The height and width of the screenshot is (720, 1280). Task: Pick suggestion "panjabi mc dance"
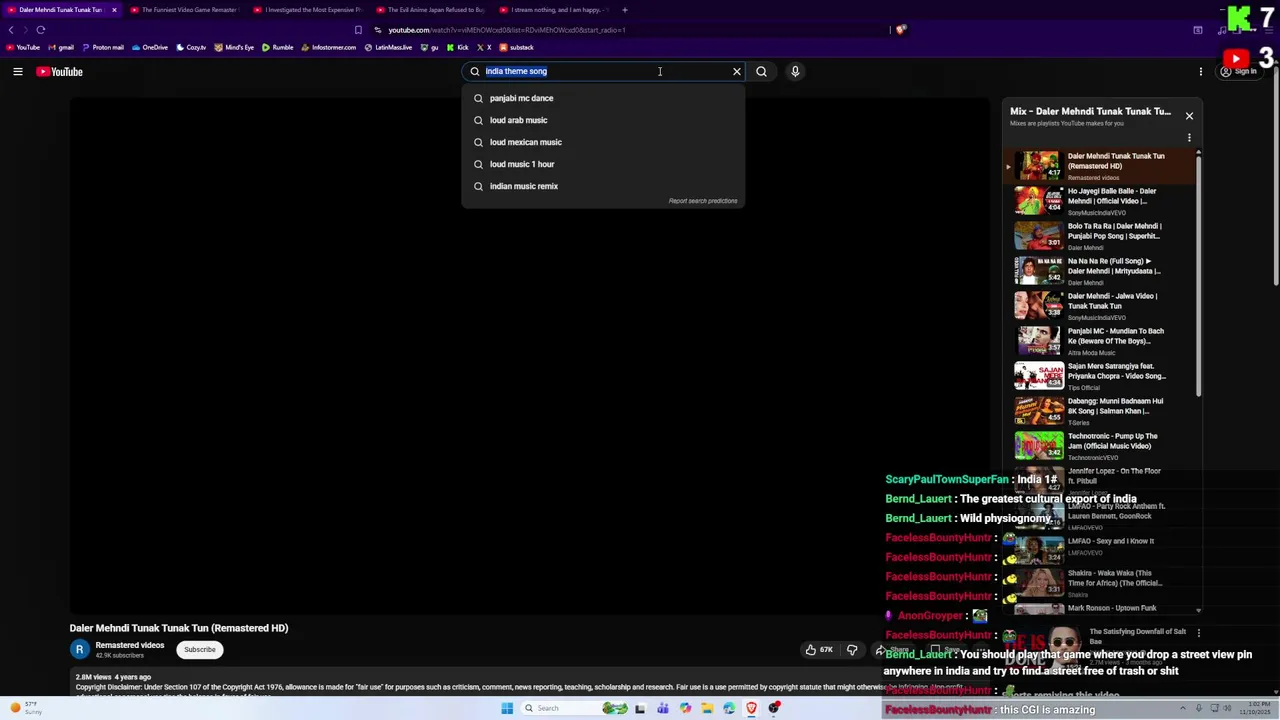603,98
